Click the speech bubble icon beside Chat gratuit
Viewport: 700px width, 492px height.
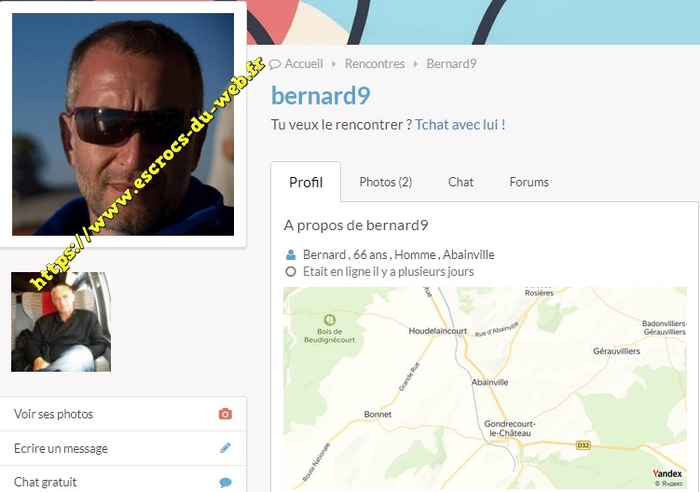point(225,482)
